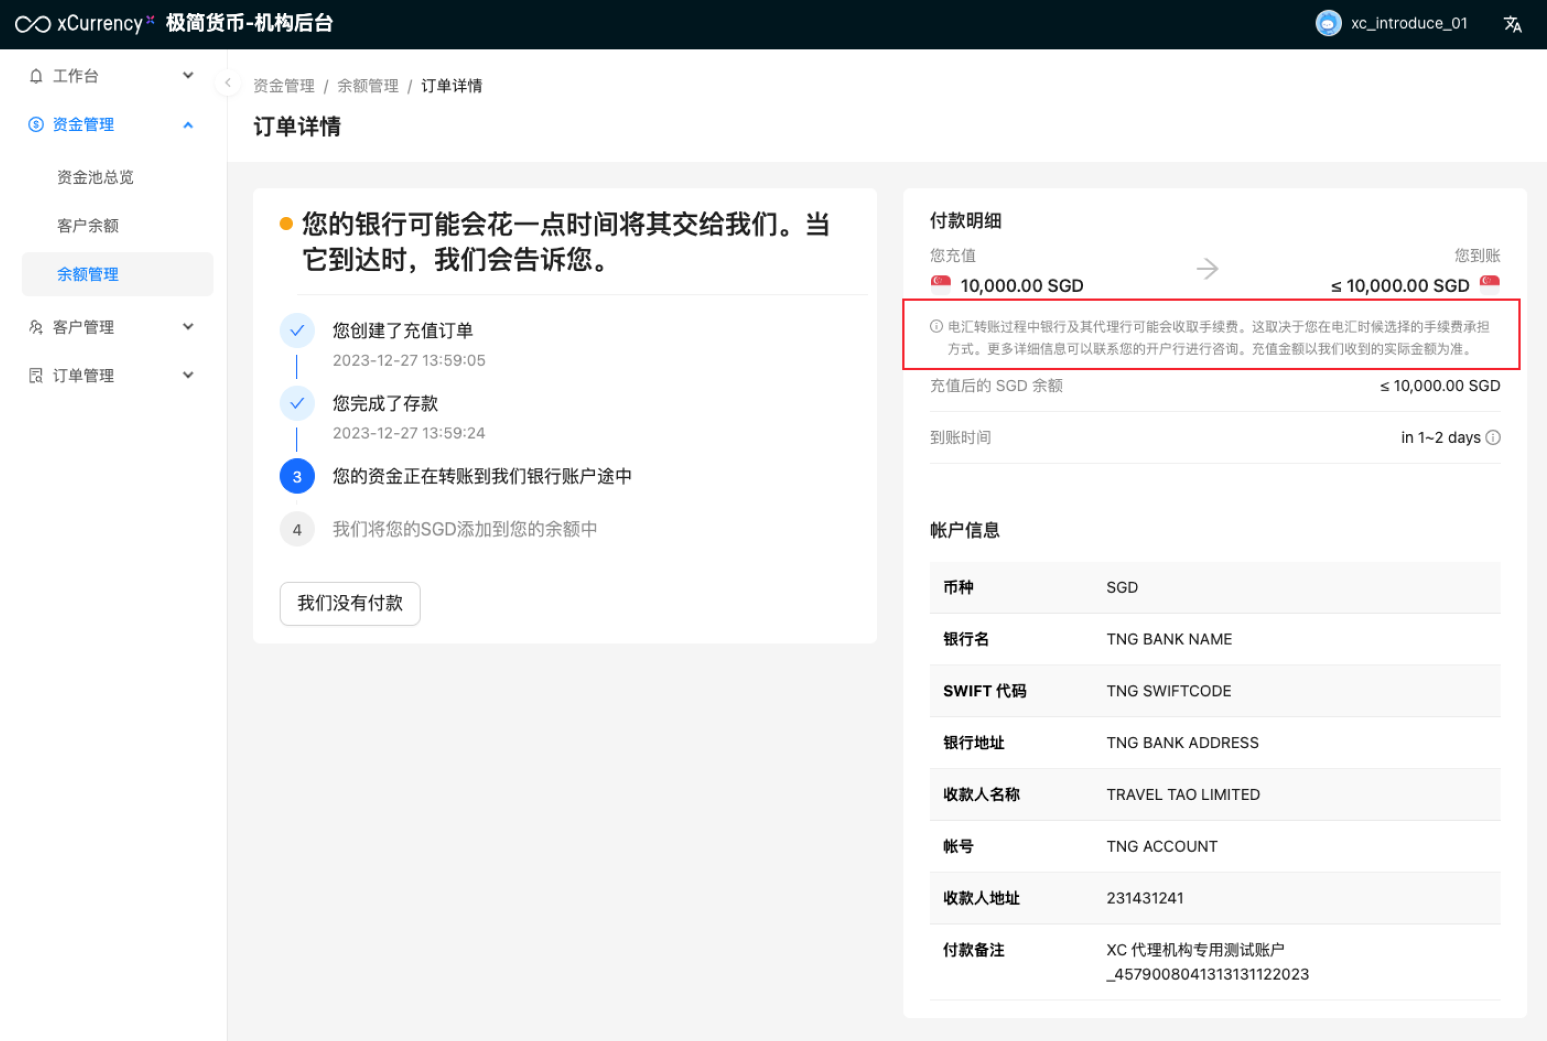Click the in 1~2 days arrival time
Image resolution: width=1547 pixels, height=1041 pixels.
pyautogui.click(x=1440, y=438)
